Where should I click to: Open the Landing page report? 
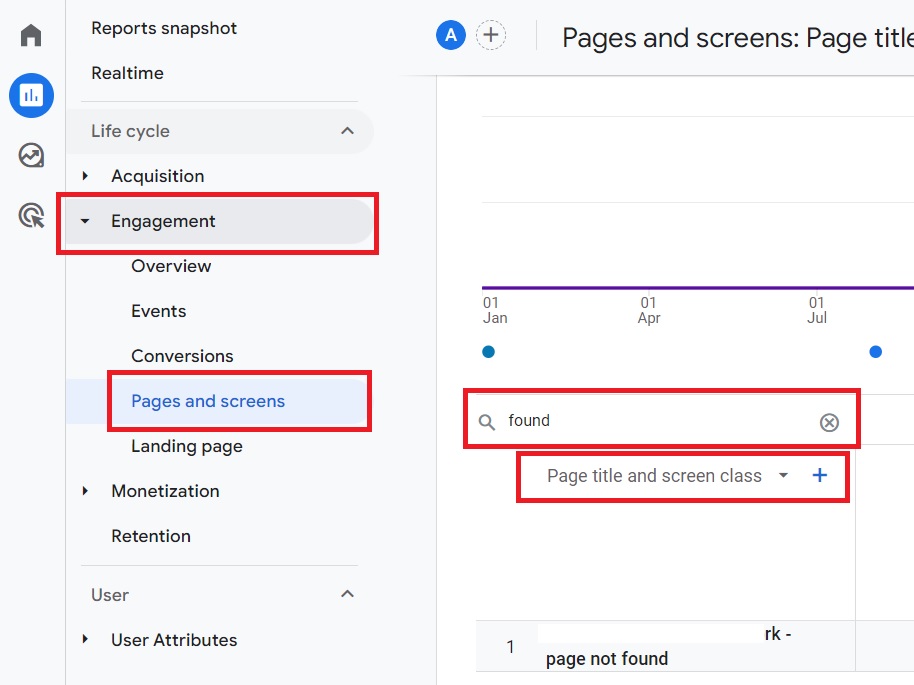[x=187, y=447]
